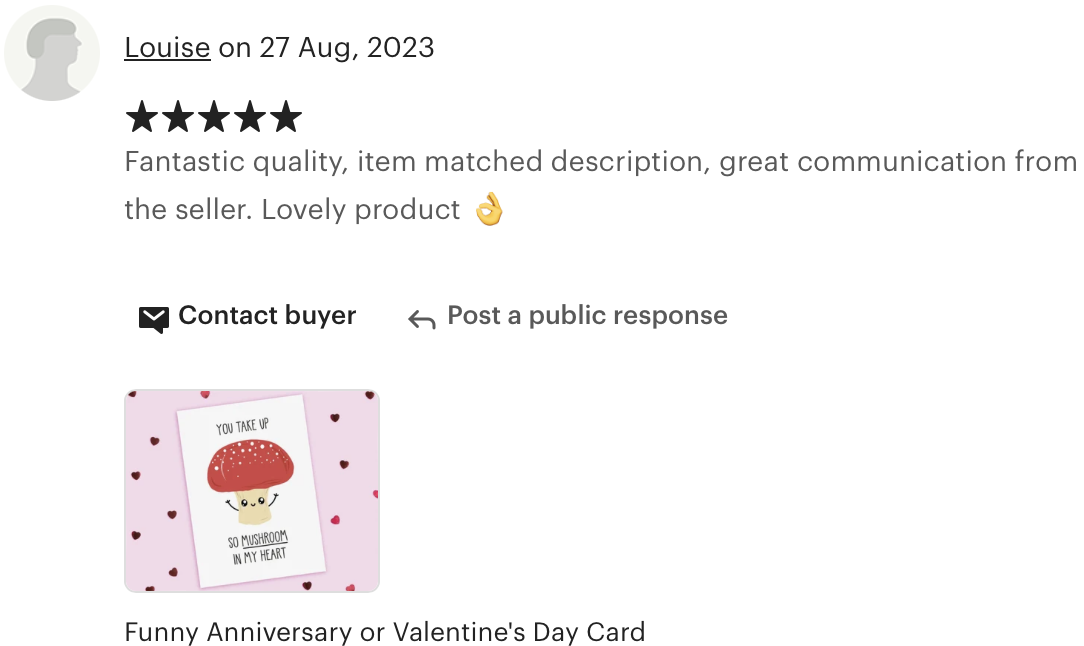Click the red mushroom illustration on the card
This screenshot has height=646, width=1084.
(x=251, y=479)
